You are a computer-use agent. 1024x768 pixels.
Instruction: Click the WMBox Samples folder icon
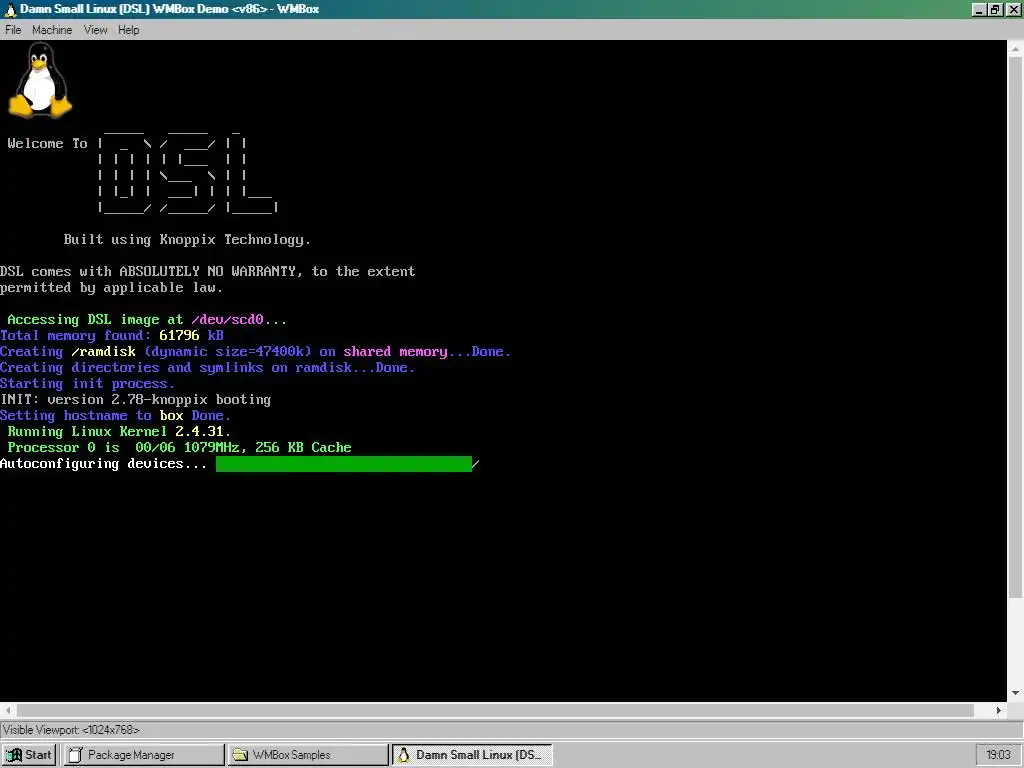(240, 755)
